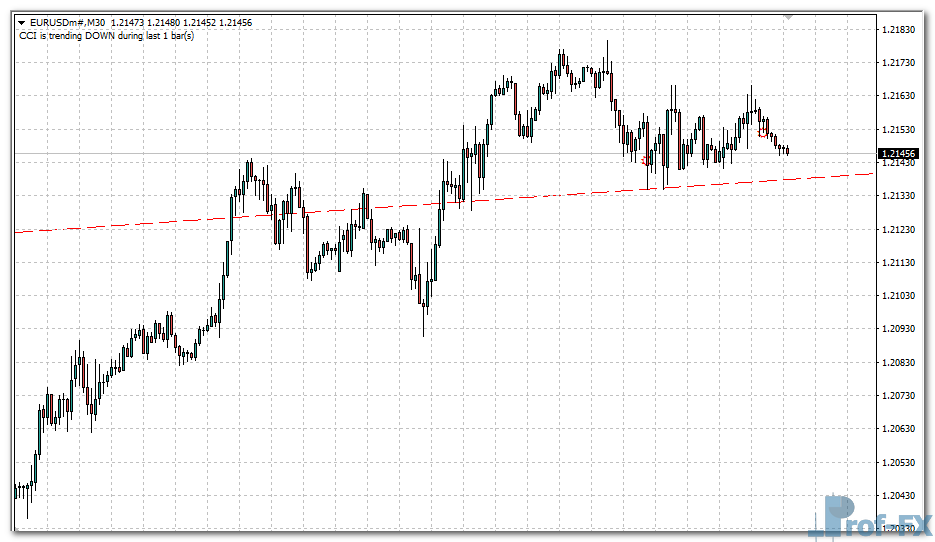935x542 pixels.
Task: Click the 1.21530 price scale label
Action: pos(900,130)
